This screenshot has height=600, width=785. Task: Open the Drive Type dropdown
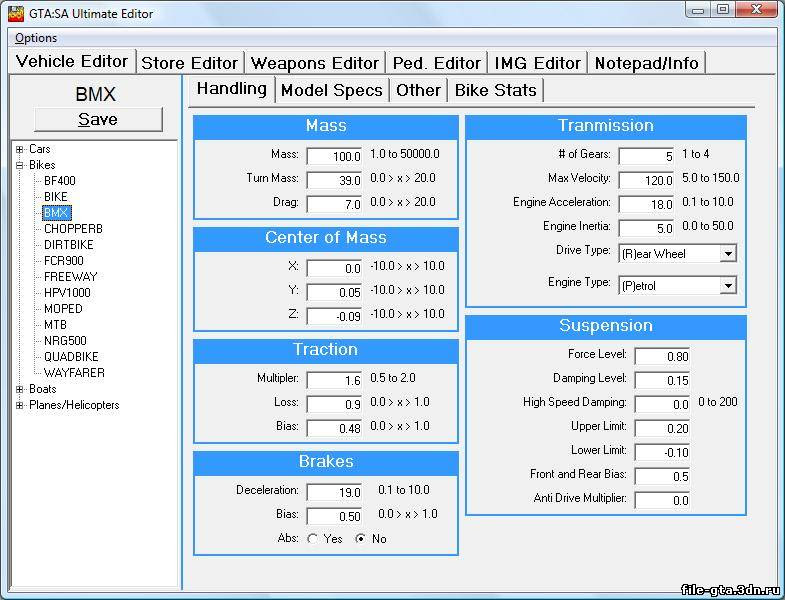click(728, 254)
